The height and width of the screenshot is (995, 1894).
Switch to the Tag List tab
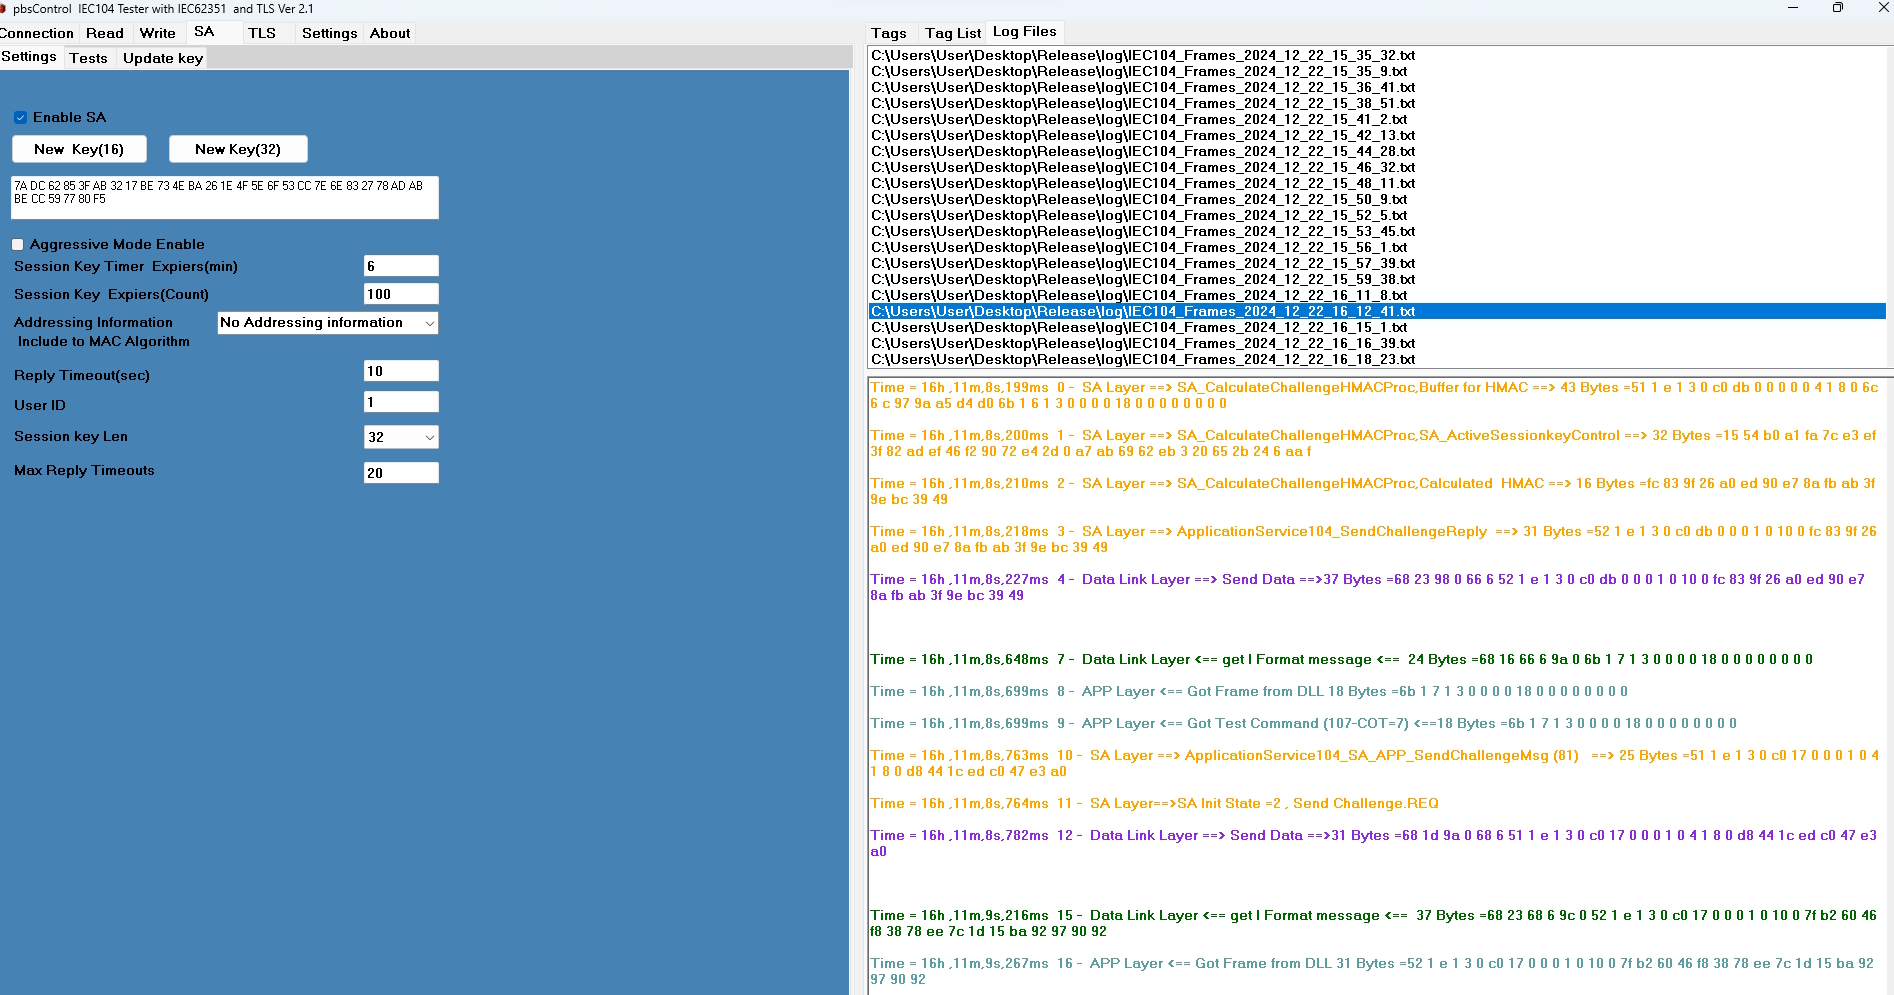coord(951,32)
